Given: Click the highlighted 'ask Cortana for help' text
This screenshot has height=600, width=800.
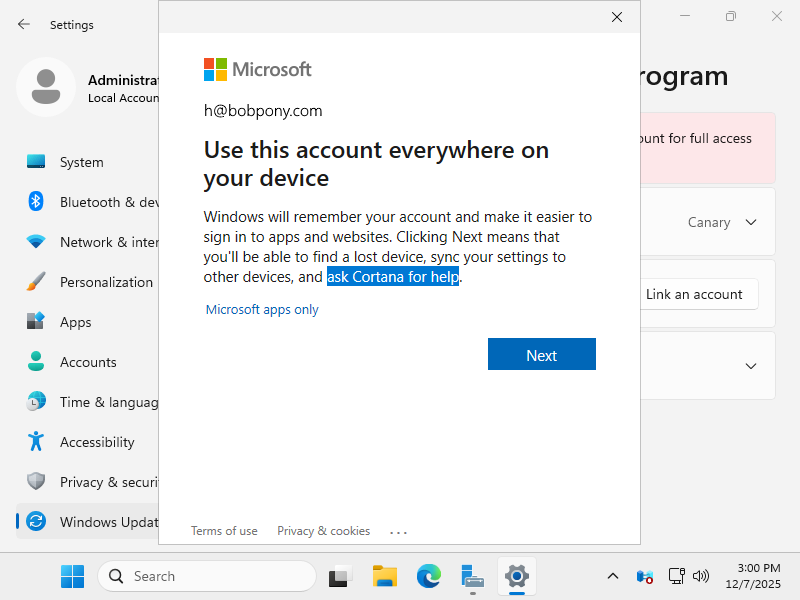Looking at the screenshot, I should tap(393, 277).
